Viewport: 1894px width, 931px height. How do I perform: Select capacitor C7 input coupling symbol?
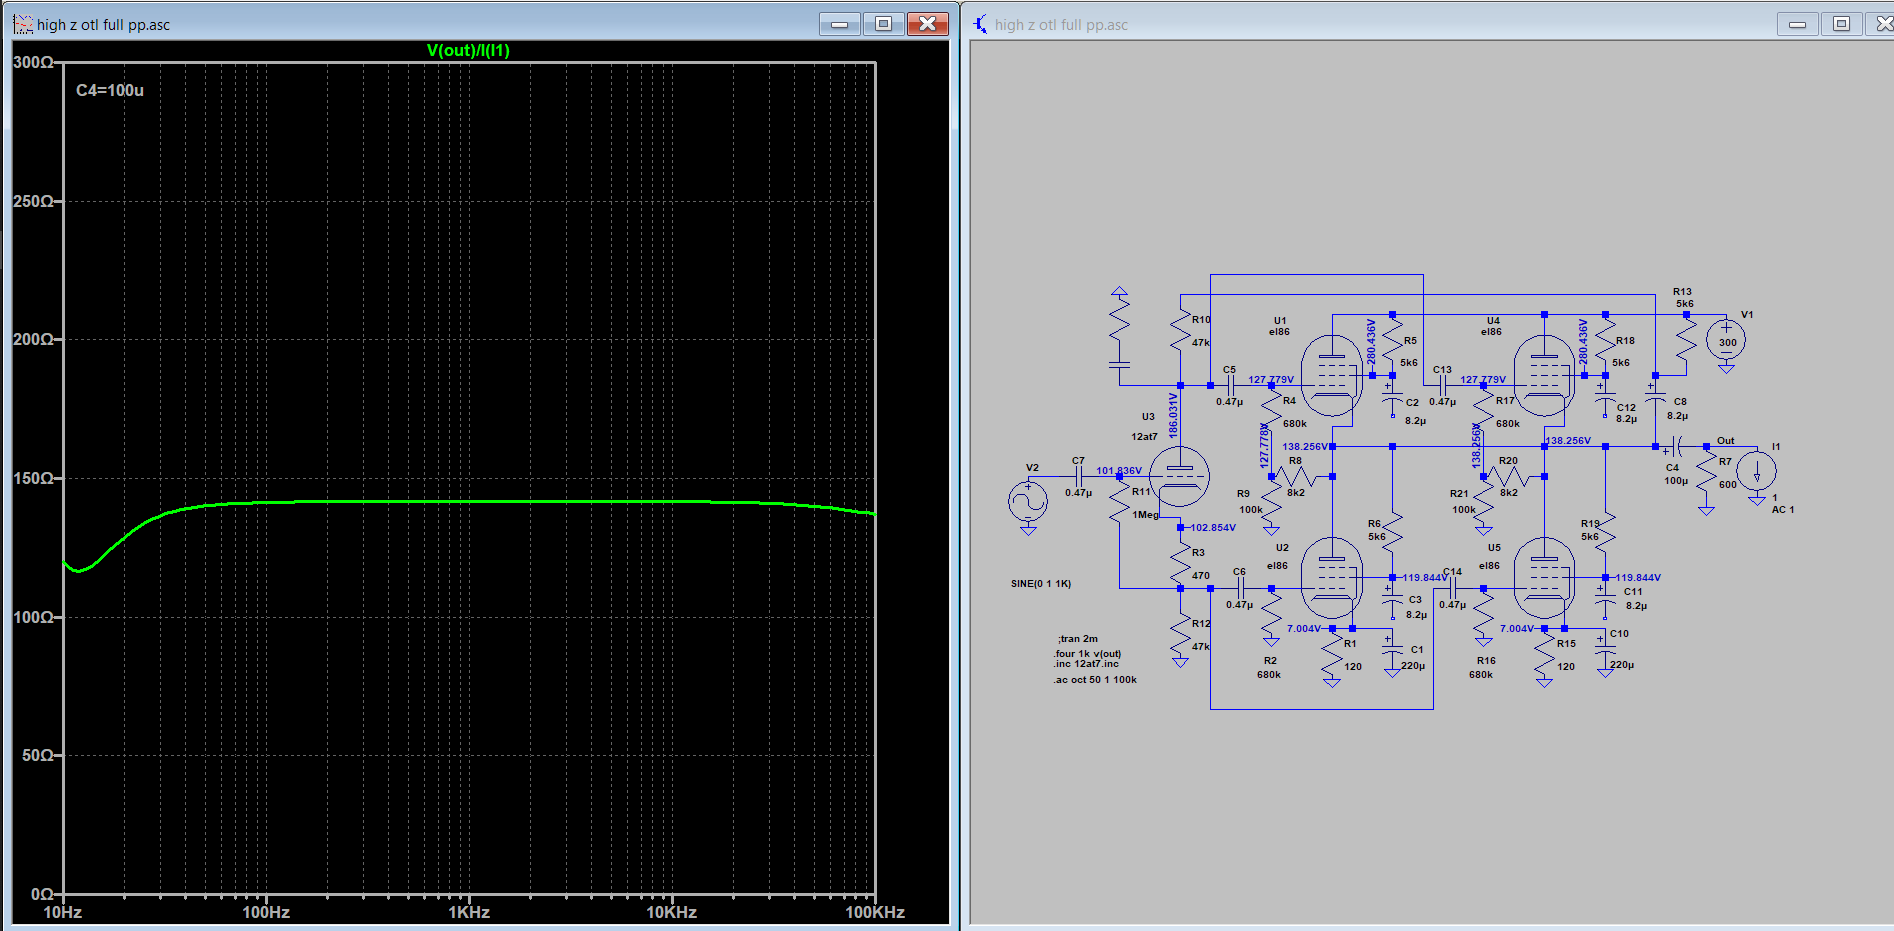[x=1078, y=476]
